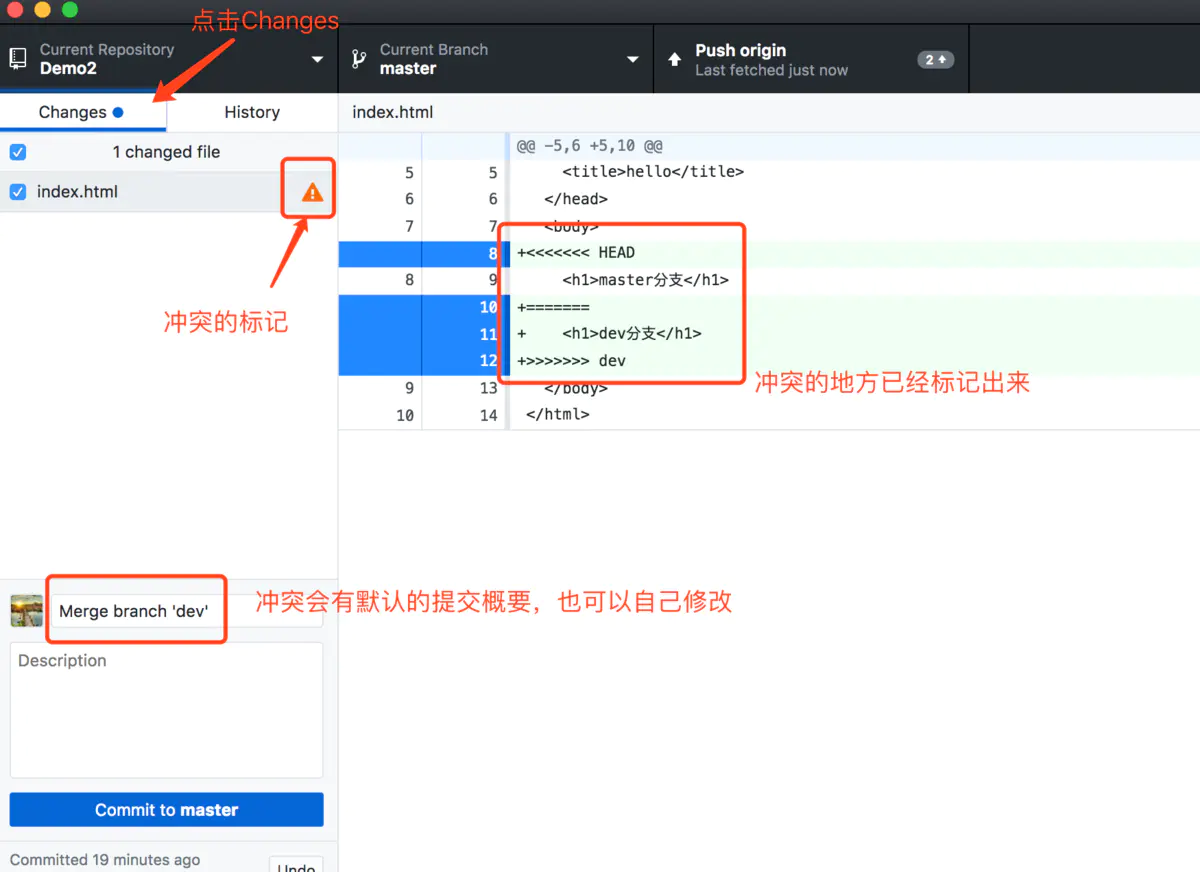Click the Undo button at the bottom
This screenshot has width=1200, height=872.
pos(296,866)
